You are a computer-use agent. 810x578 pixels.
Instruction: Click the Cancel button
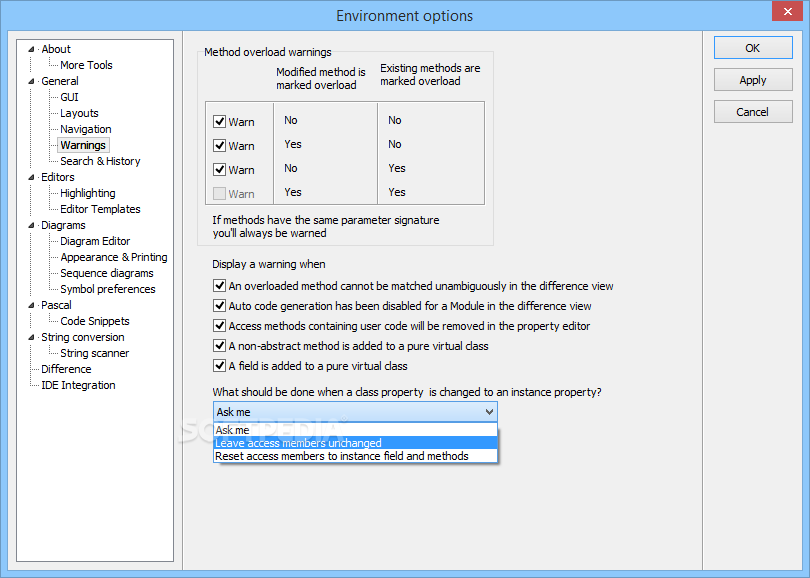753,112
